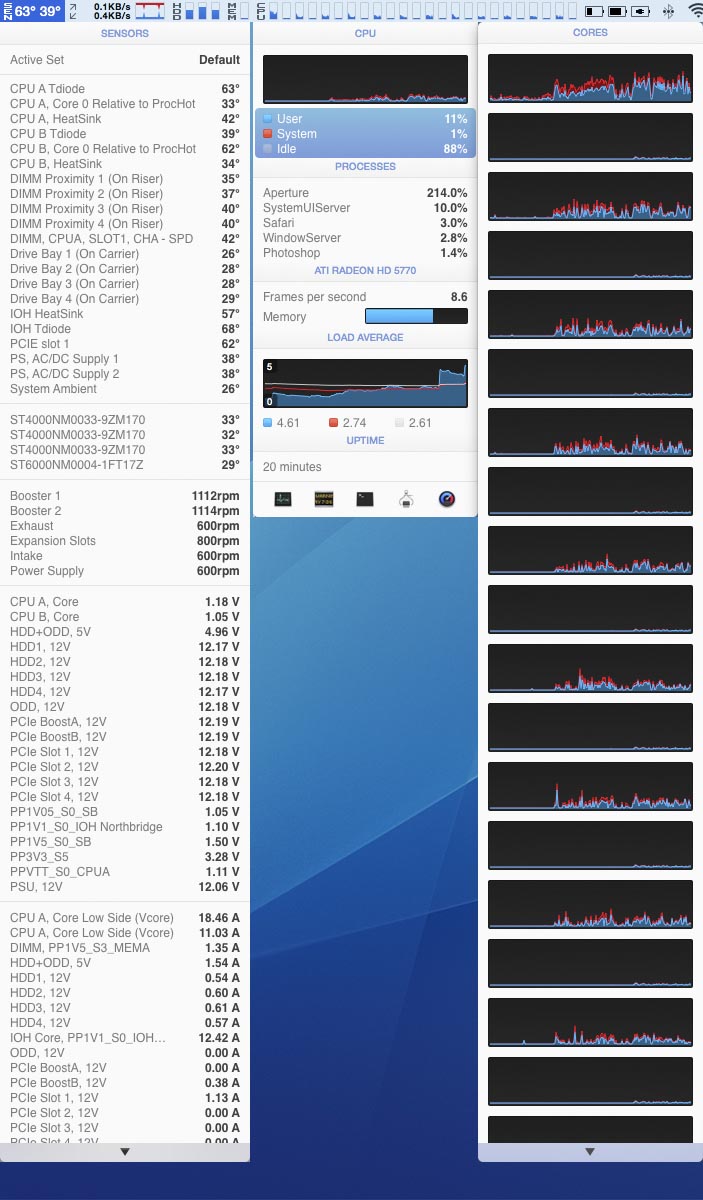The image size is (703, 1200).
Task: Open iStat Menus gauge icon
Action: tap(447, 499)
